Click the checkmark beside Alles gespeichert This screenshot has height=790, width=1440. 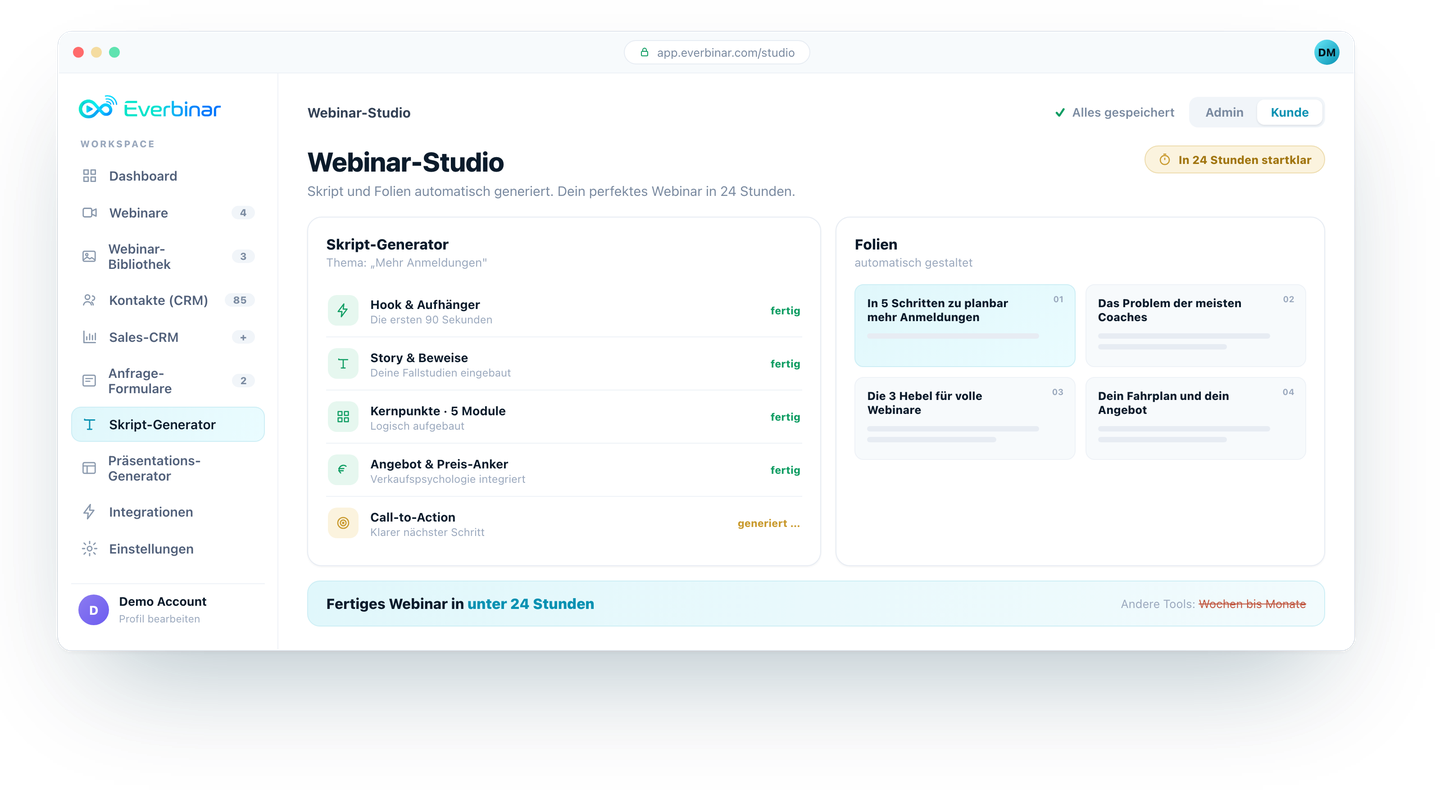click(x=1060, y=113)
